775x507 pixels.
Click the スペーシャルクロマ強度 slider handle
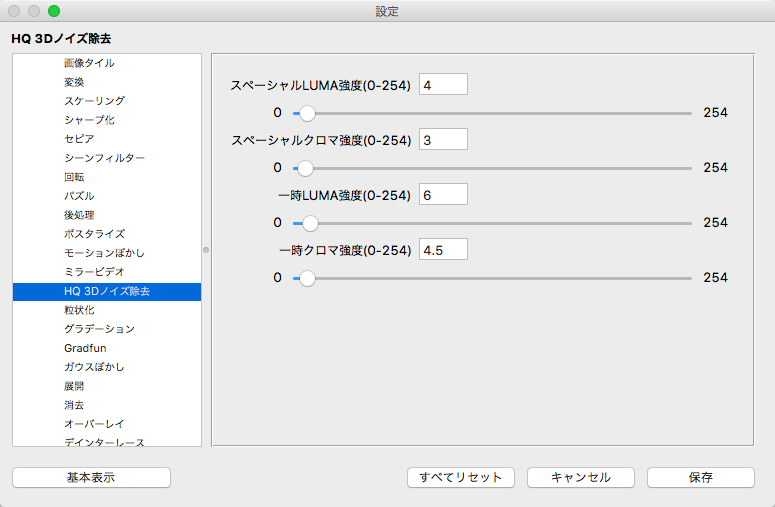305,168
